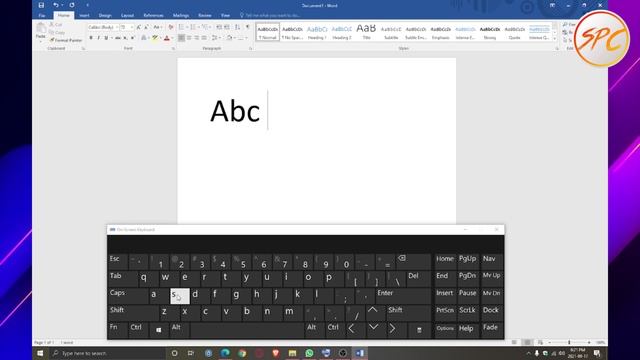Switch to the References tab
The width and height of the screenshot is (640, 360).
(153, 16)
